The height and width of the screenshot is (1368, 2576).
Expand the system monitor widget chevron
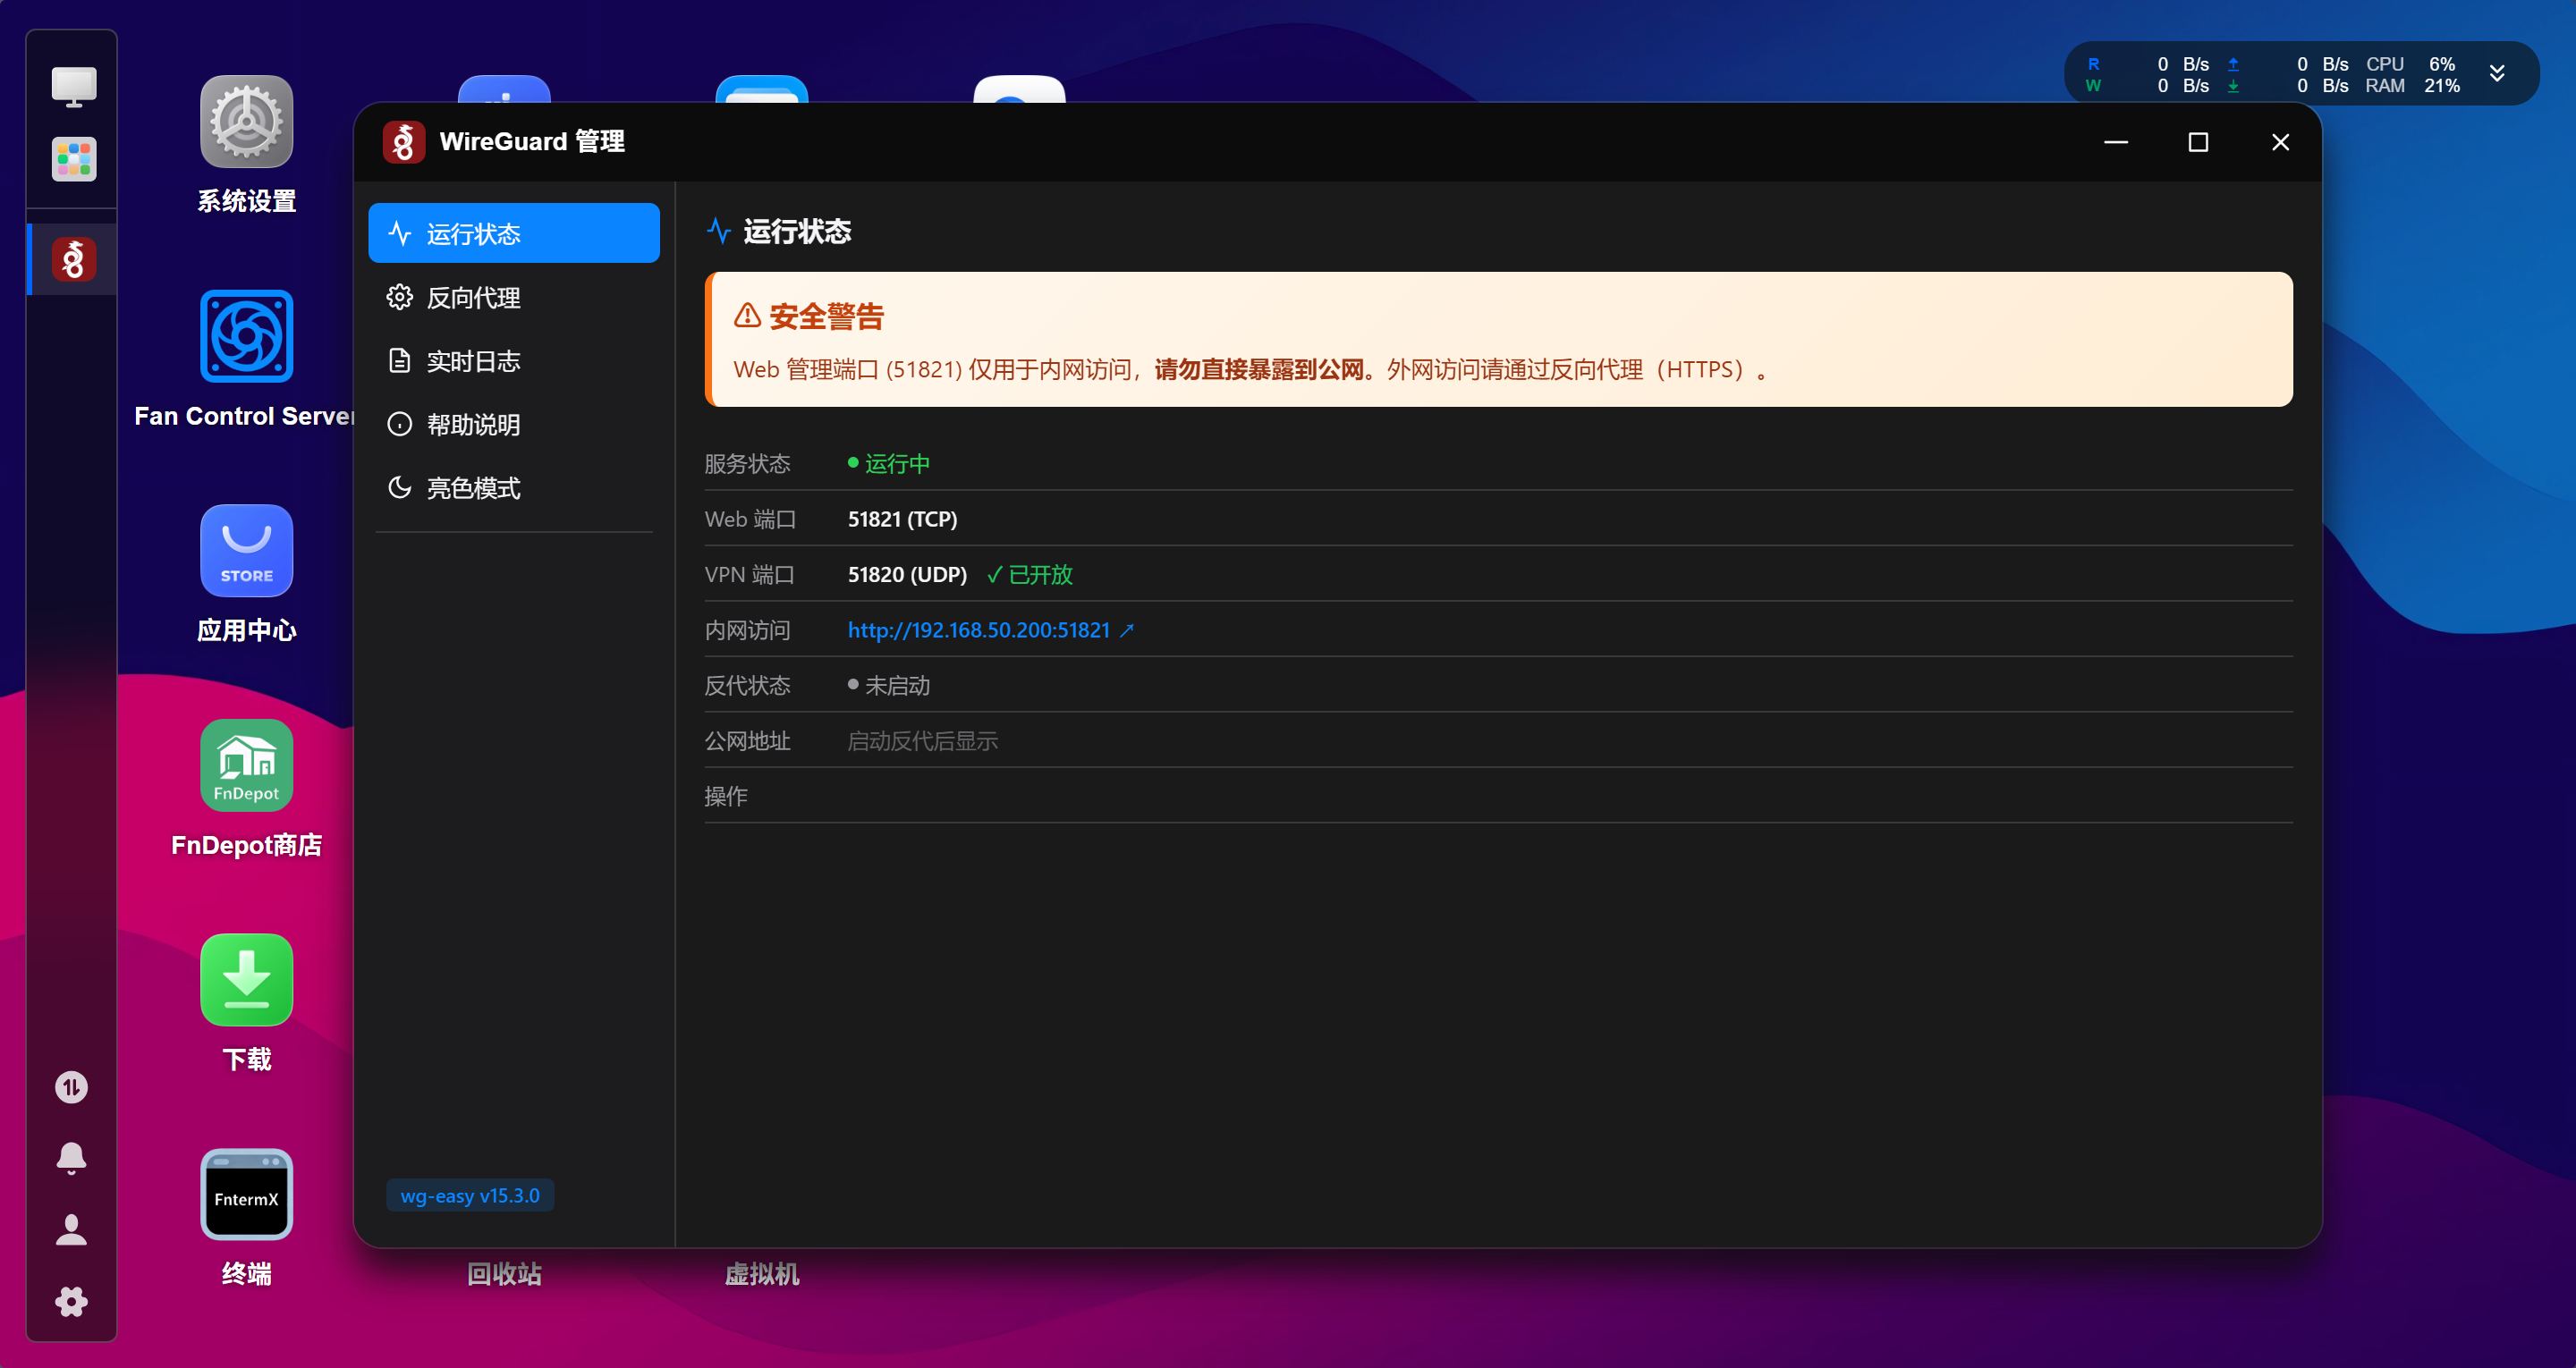2496,74
